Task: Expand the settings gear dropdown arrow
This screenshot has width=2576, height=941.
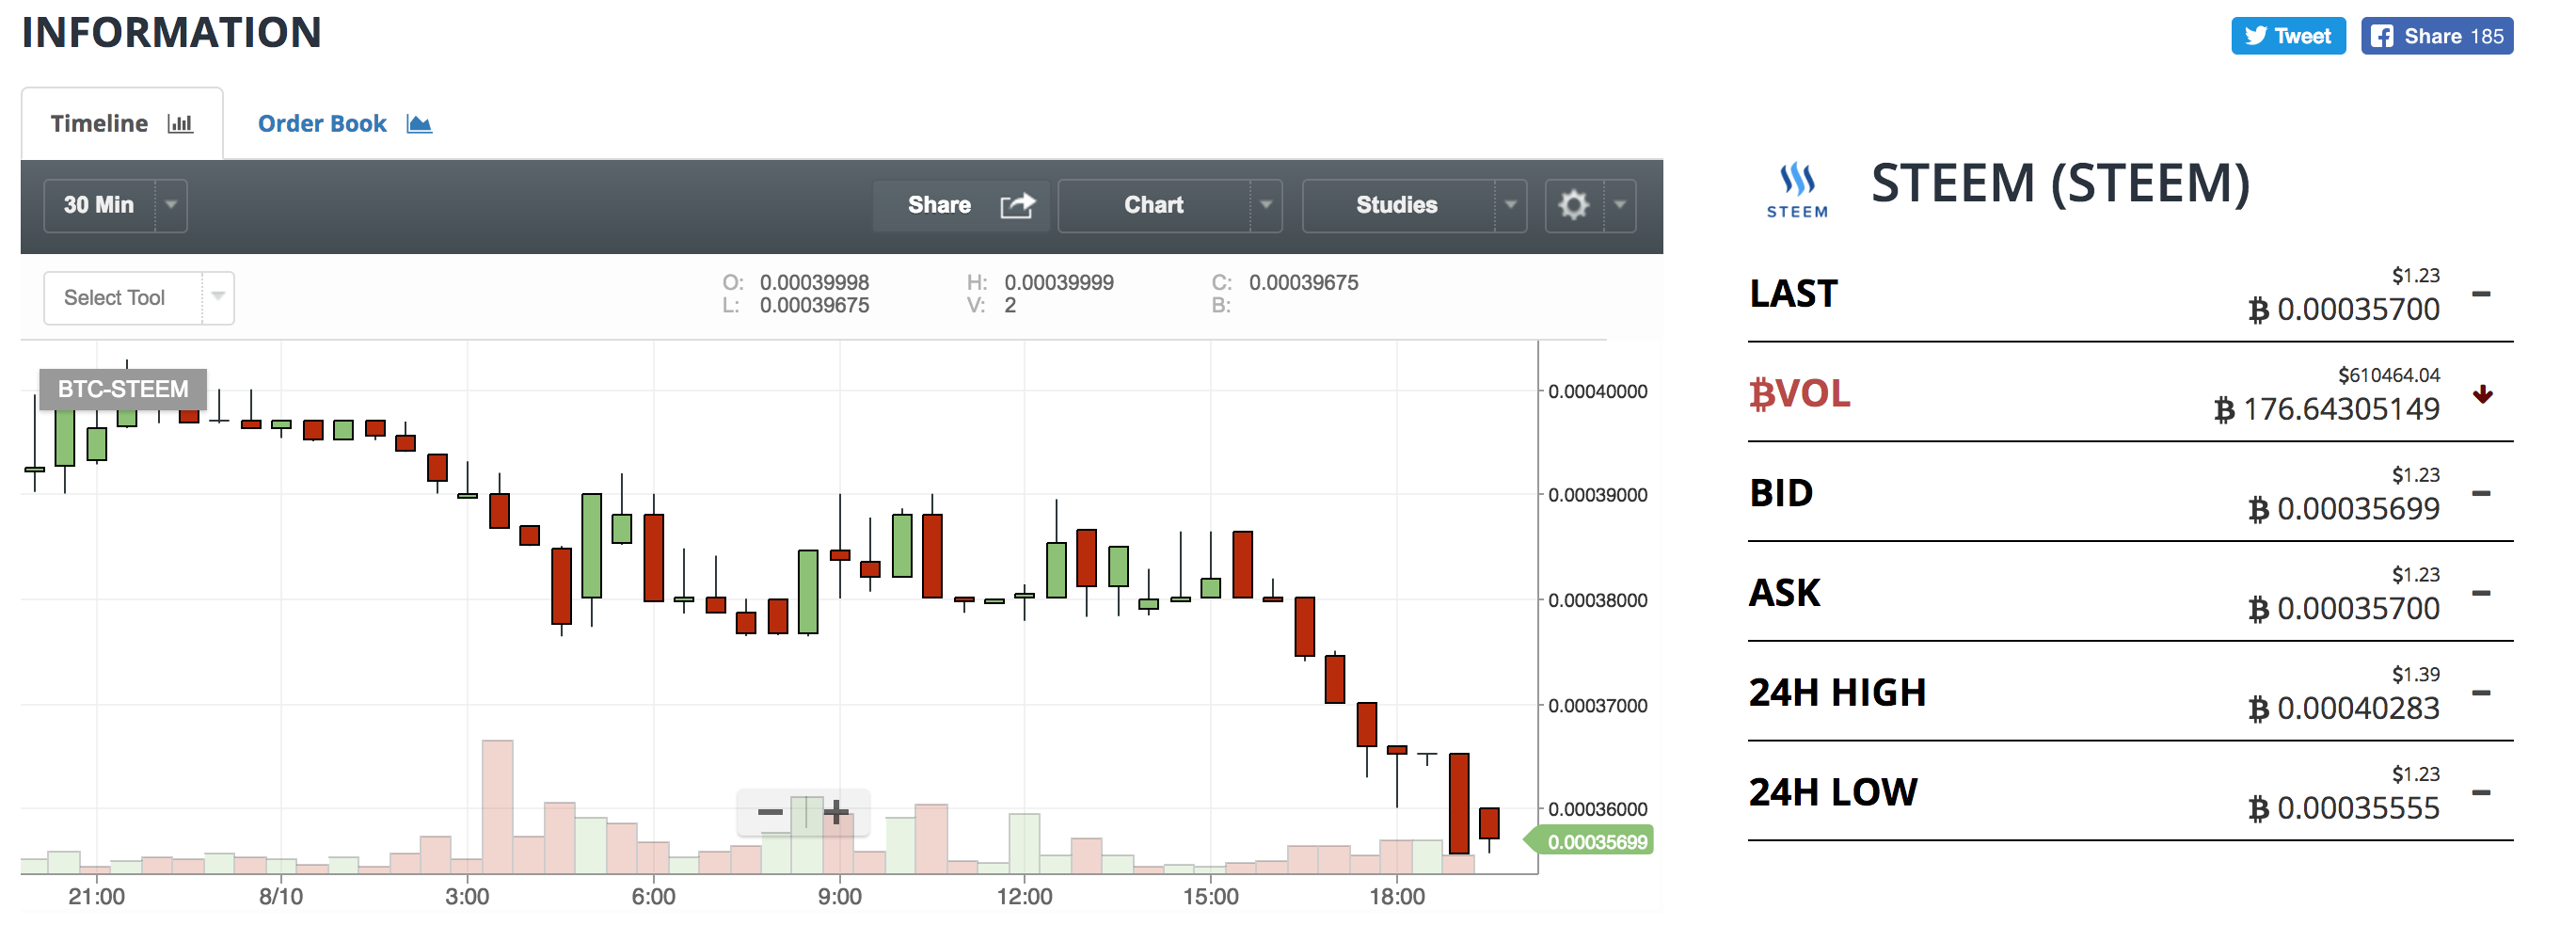Action: [1620, 205]
